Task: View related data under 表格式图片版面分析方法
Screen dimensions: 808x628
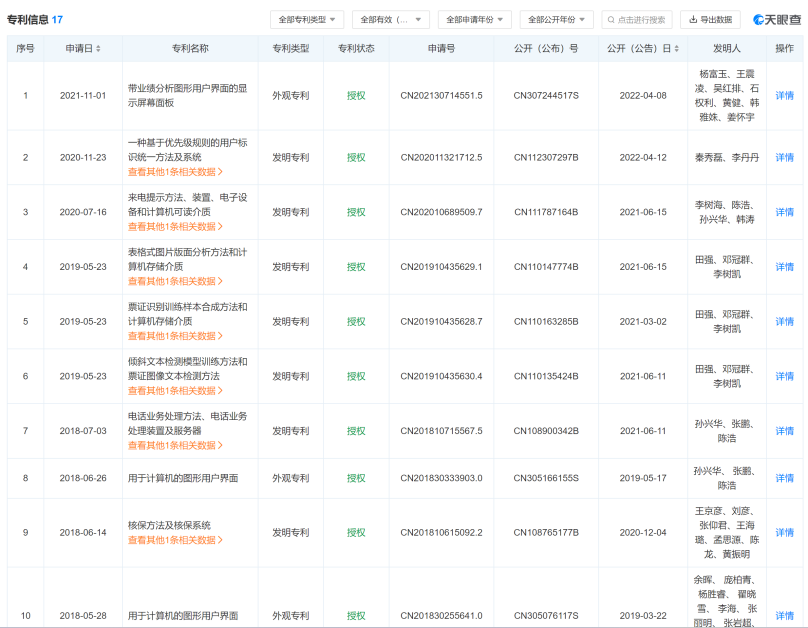Action: click(175, 281)
